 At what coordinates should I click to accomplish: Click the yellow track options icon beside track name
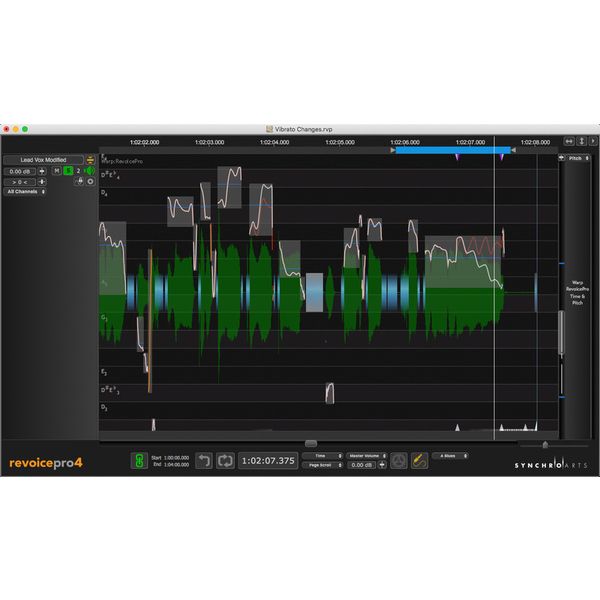(x=90, y=160)
